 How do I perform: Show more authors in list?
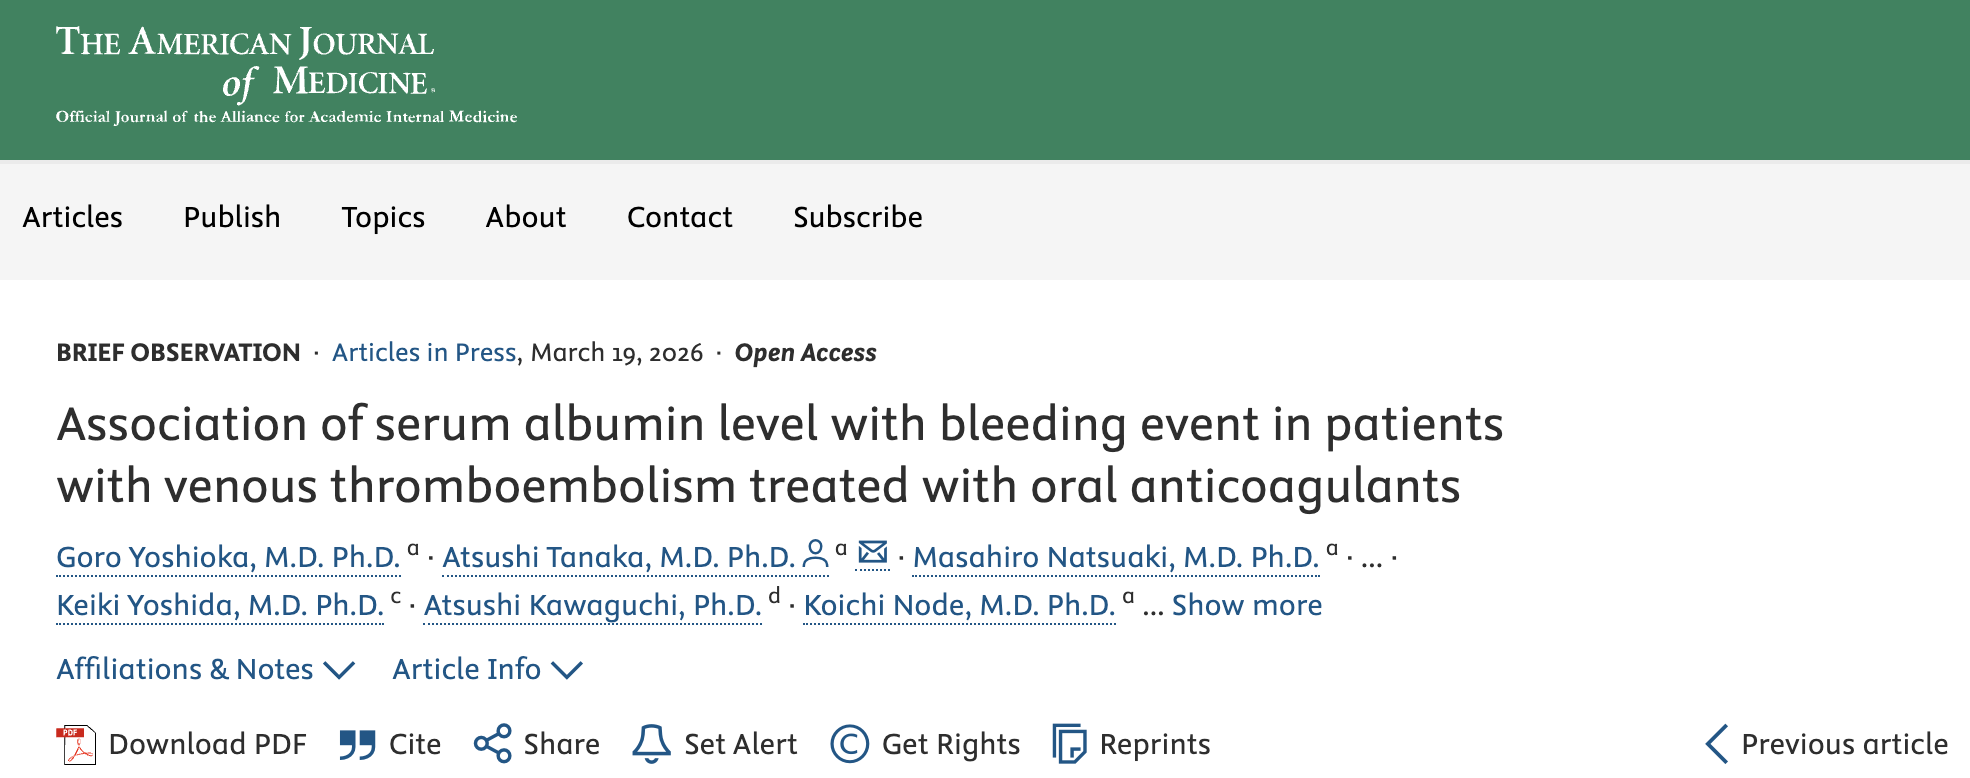1246,605
